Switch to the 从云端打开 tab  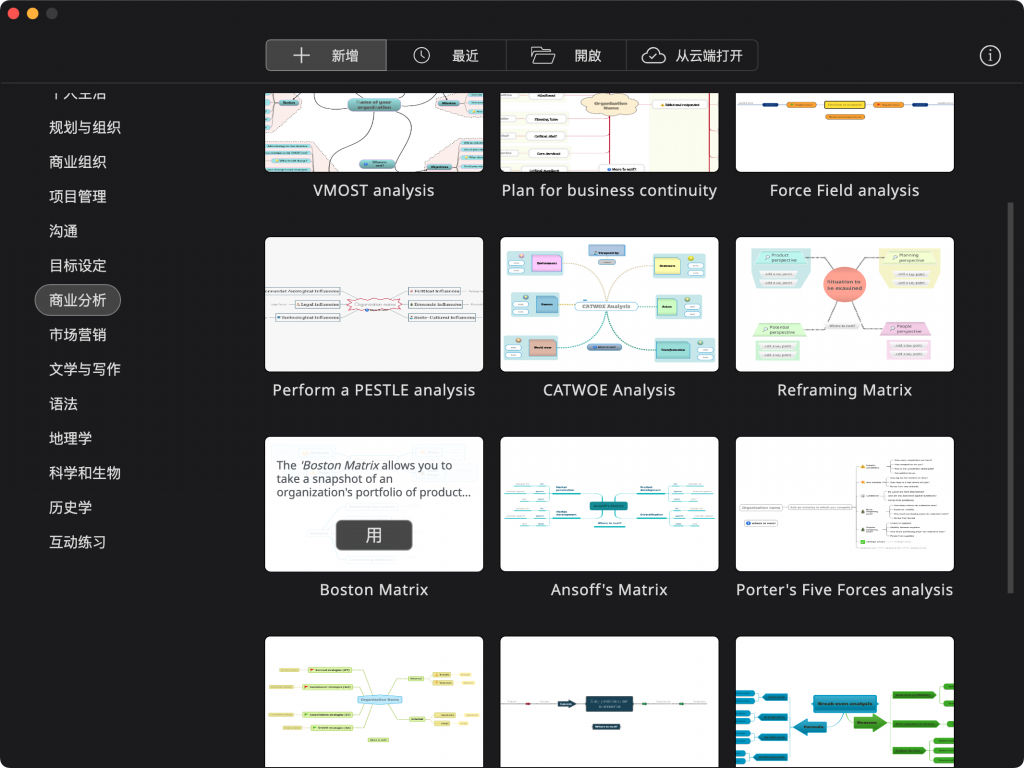click(693, 55)
